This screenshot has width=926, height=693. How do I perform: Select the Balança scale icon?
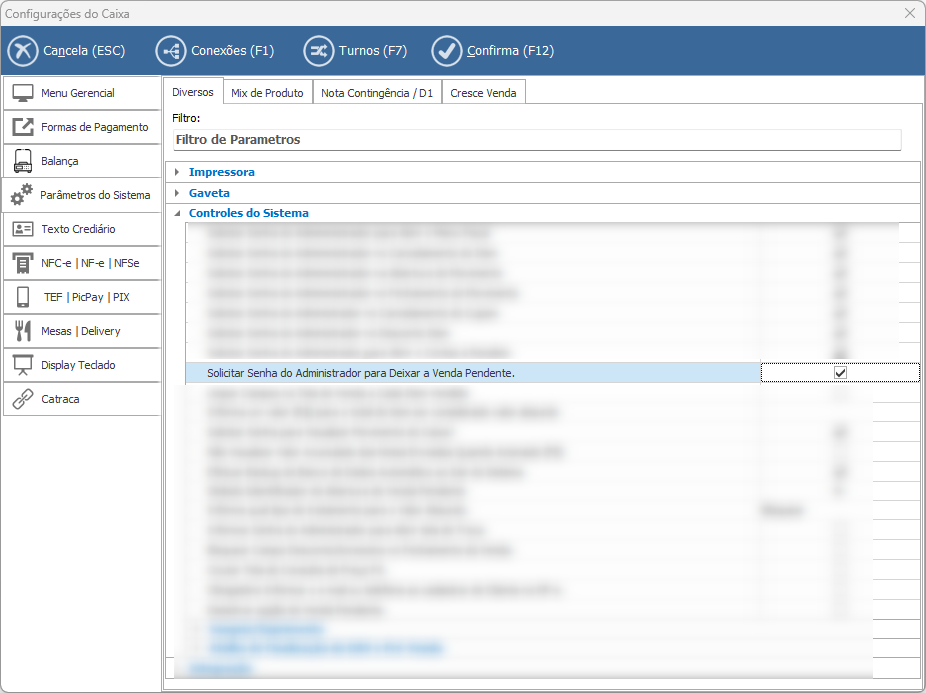(x=23, y=161)
